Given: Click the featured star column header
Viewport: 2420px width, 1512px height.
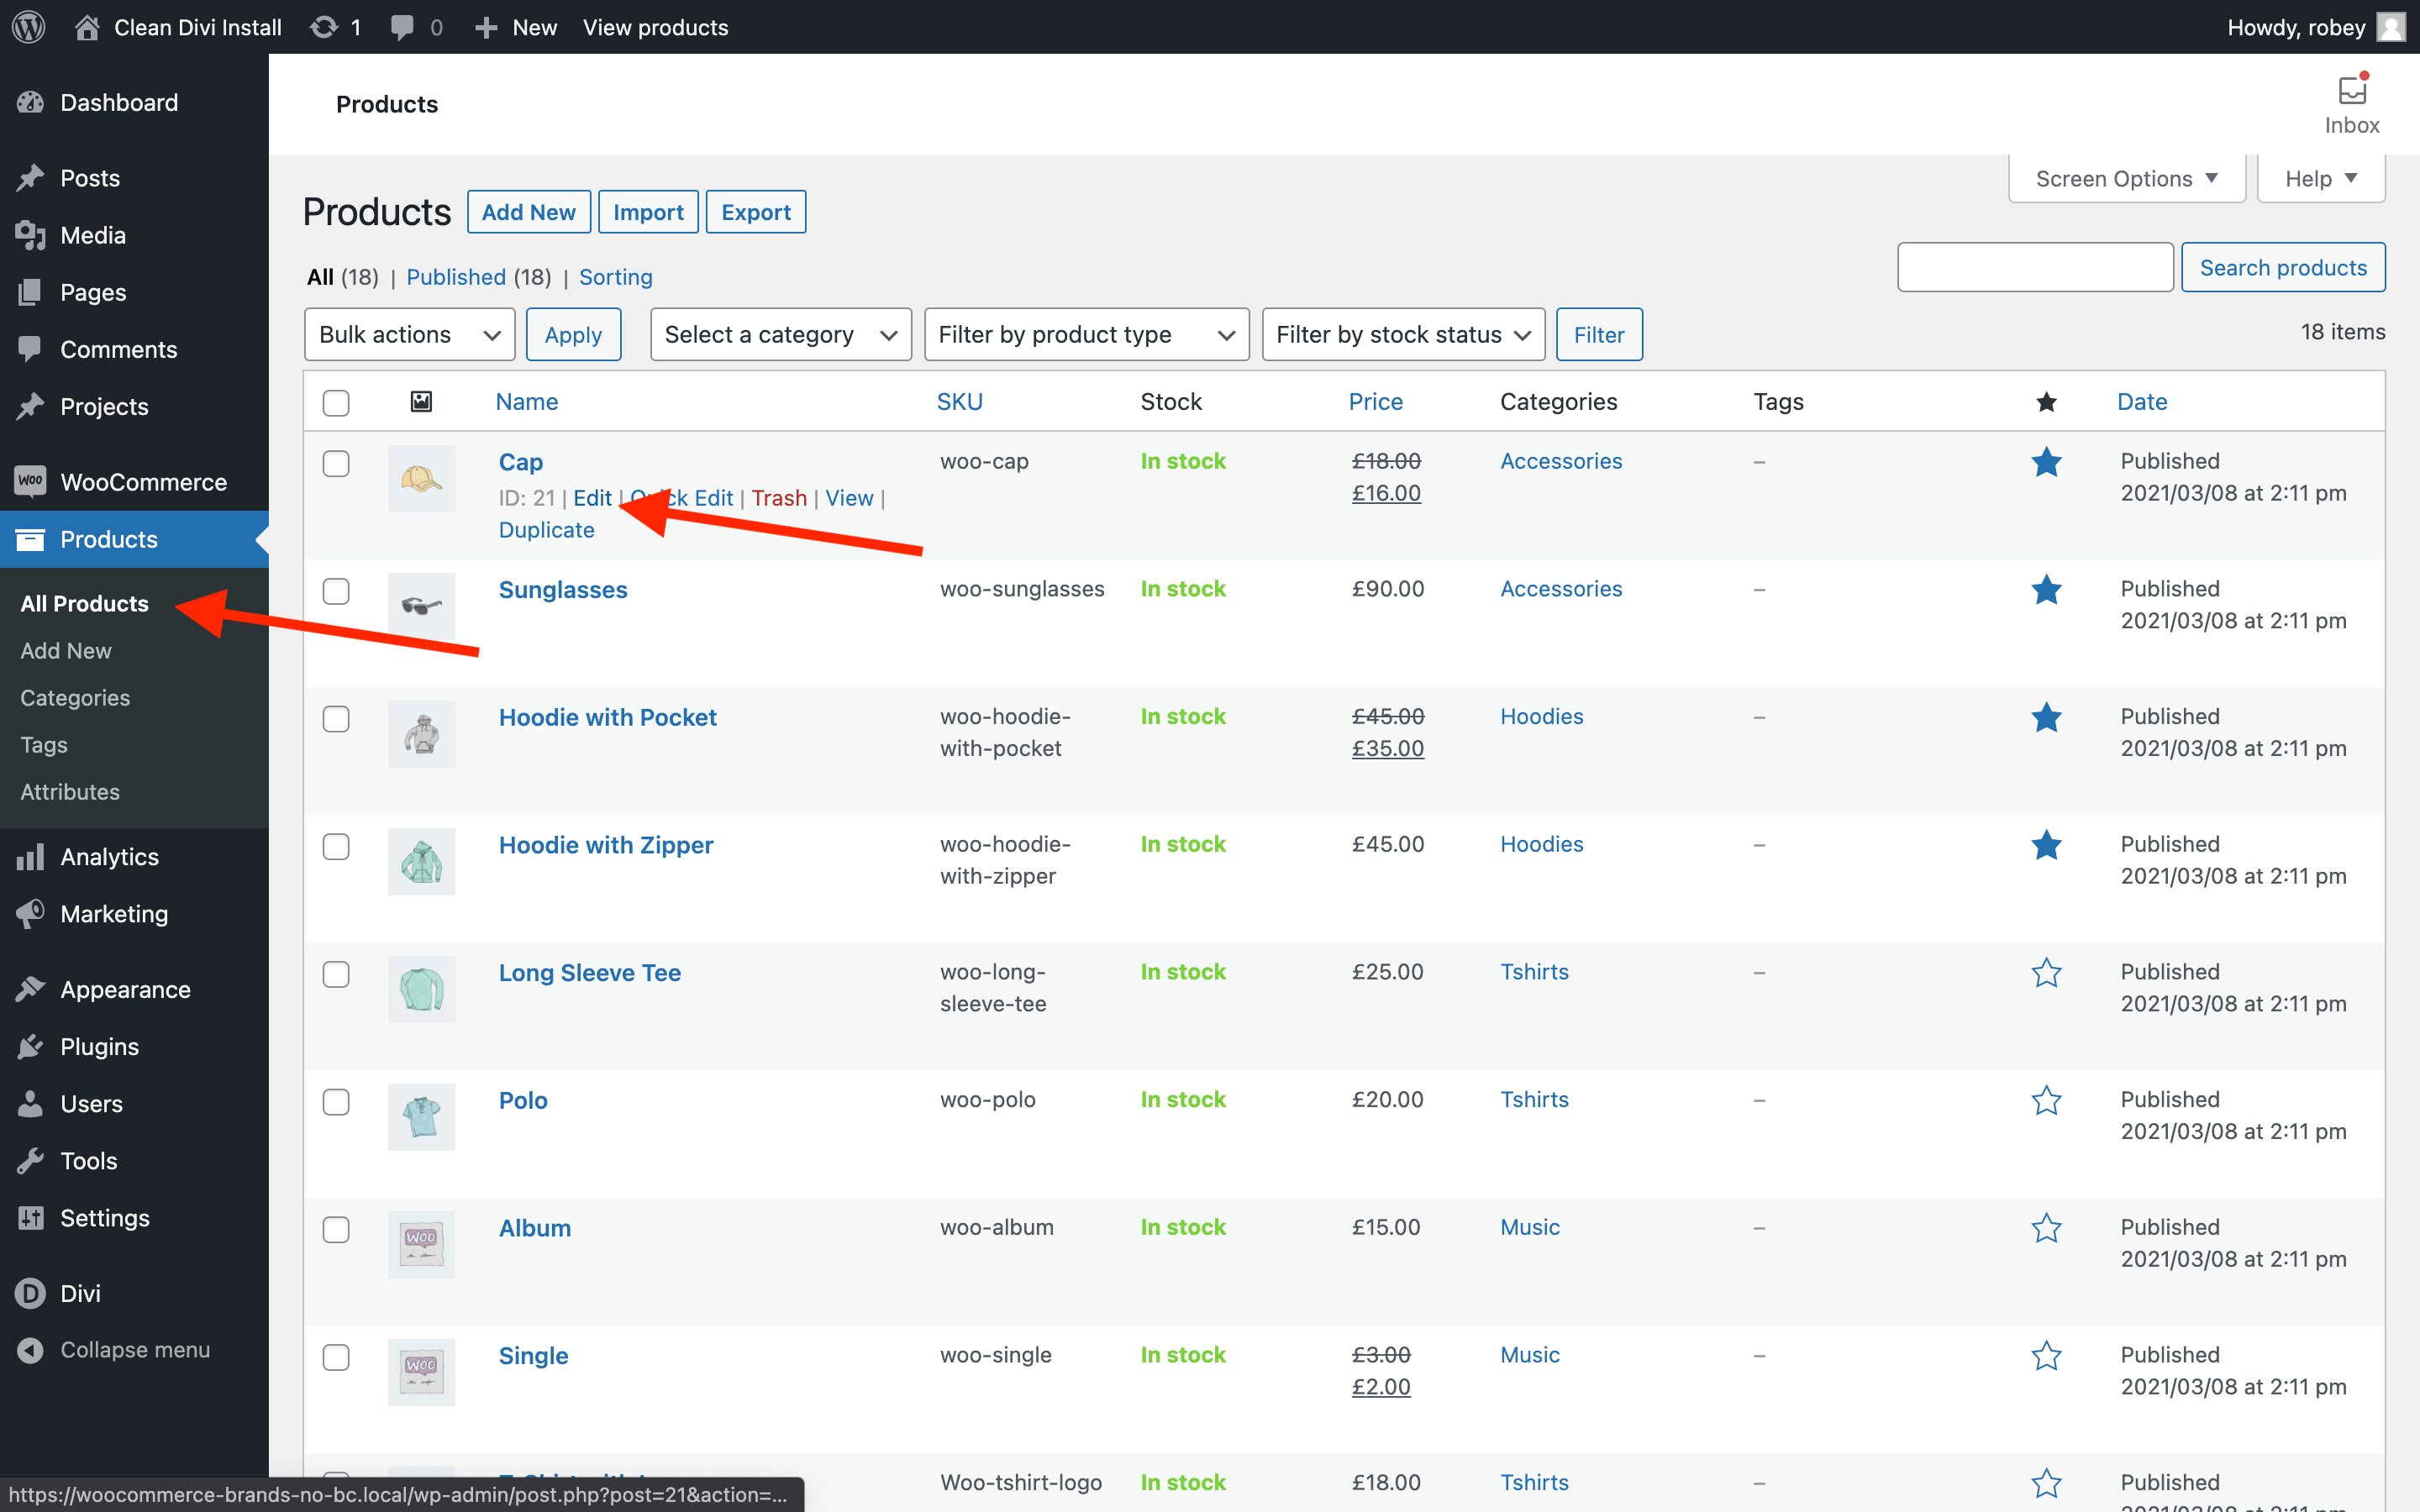Looking at the screenshot, I should (2046, 402).
